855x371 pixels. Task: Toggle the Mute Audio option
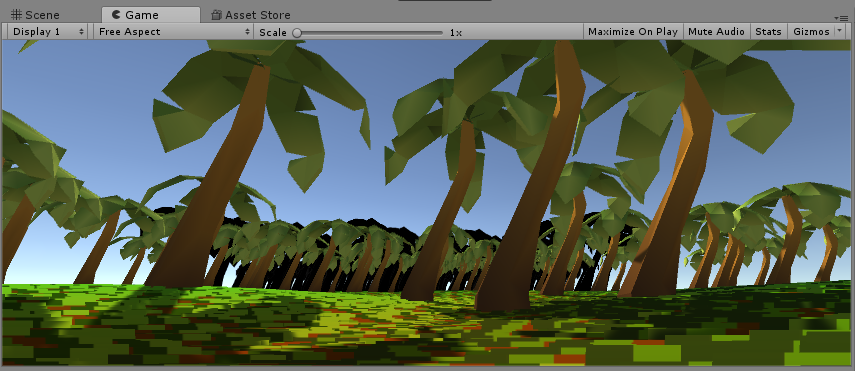716,32
